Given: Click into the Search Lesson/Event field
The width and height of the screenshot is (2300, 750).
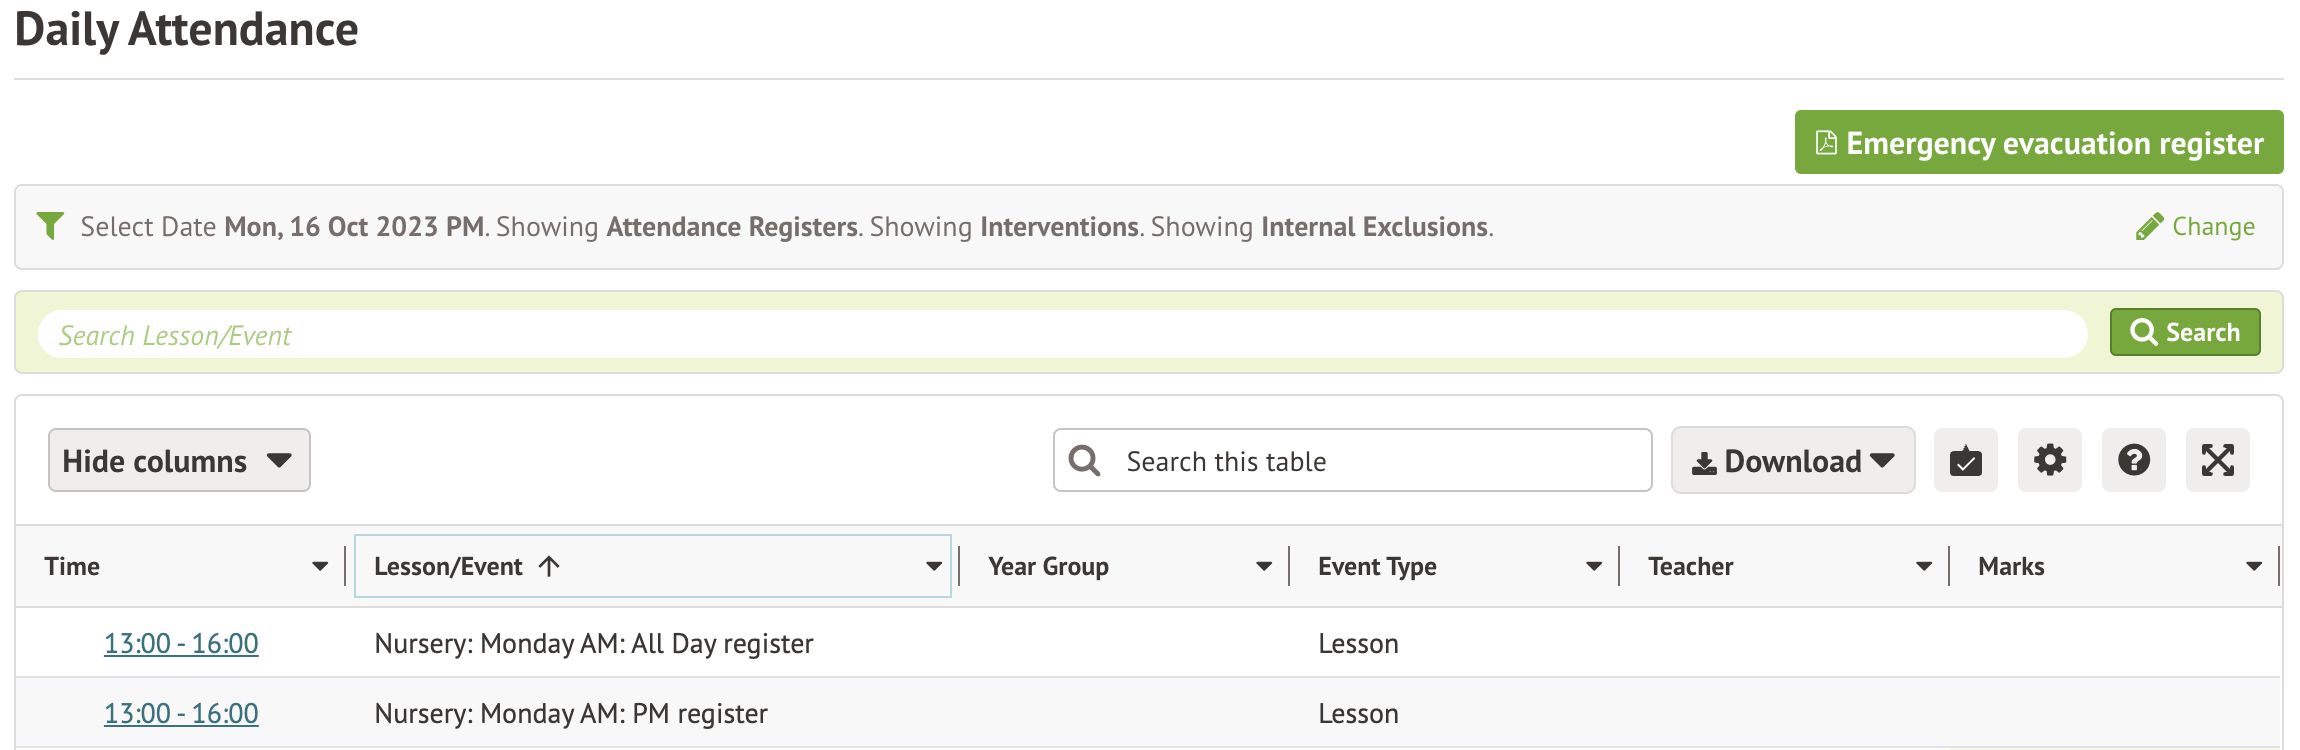Looking at the screenshot, I should pyautogui.click(x=1062, y=335).
